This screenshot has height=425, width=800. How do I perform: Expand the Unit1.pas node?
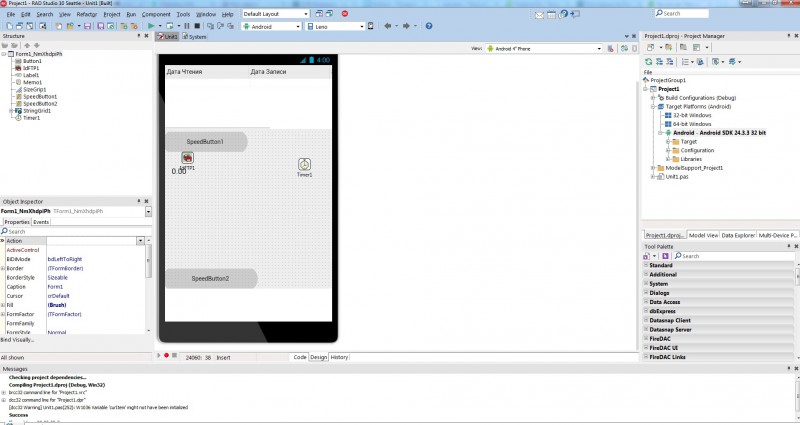653,177
